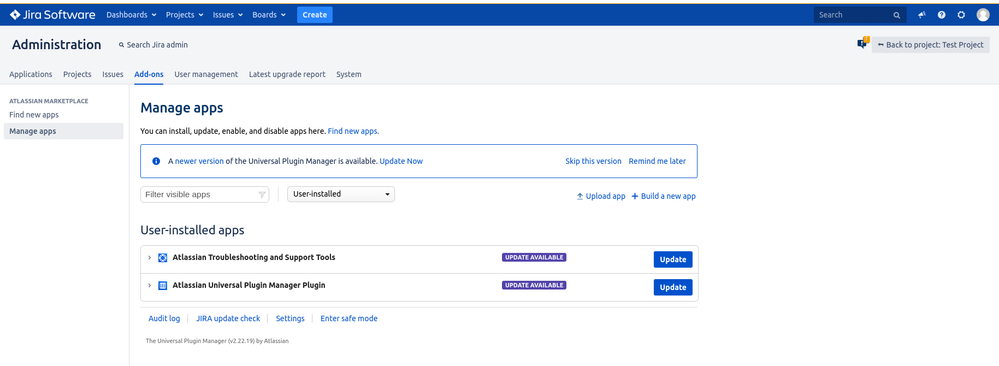999x366 pixels.
Task: Open the Dashboards dropdown menu
Action: tap(131, 15)
